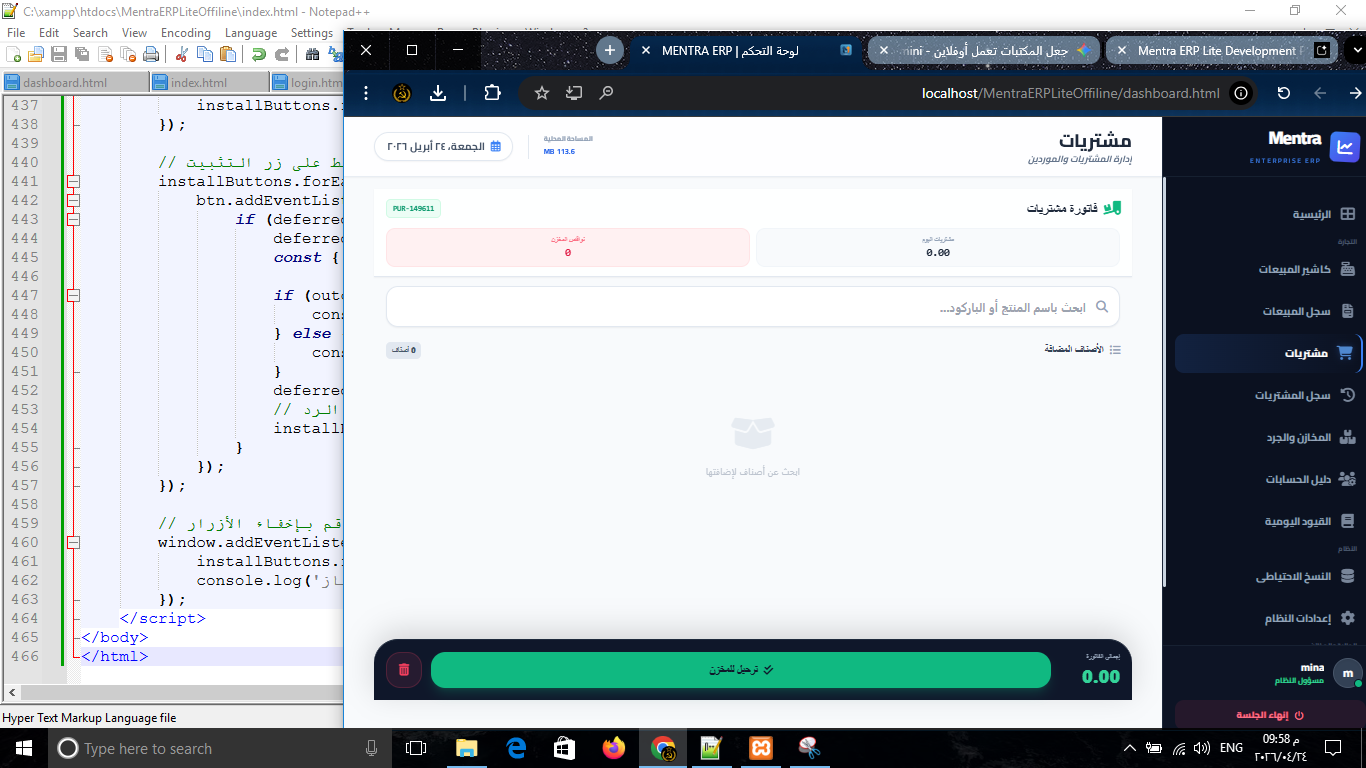Click the Save icon in Notepad++ toolbar
Image resolution: width=1366 pixels, height=768 pixels.
[x=58, y=54]
